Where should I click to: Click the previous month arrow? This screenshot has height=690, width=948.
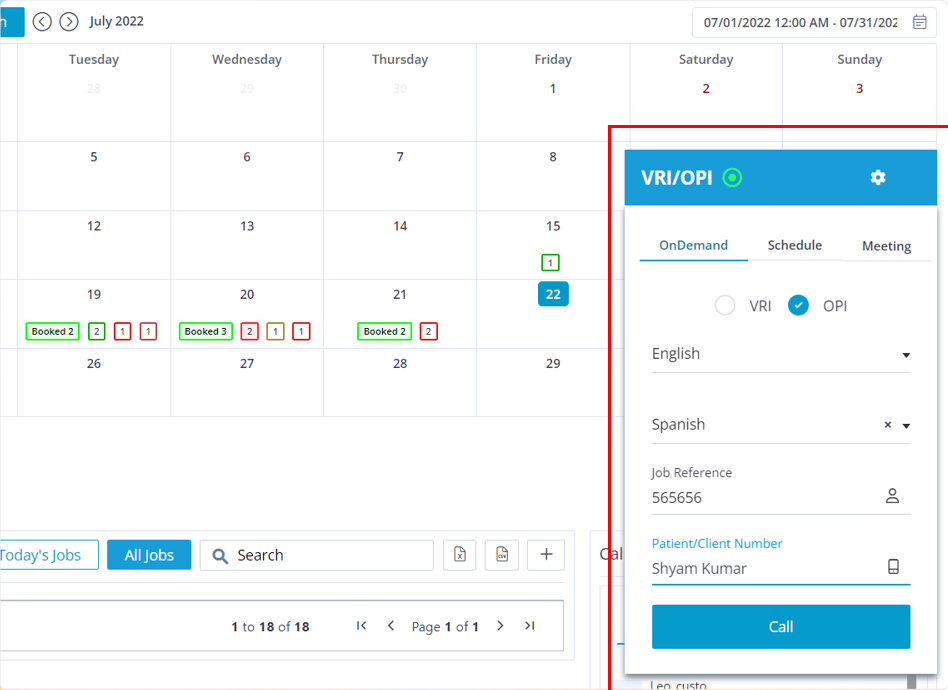click(42, 22)
